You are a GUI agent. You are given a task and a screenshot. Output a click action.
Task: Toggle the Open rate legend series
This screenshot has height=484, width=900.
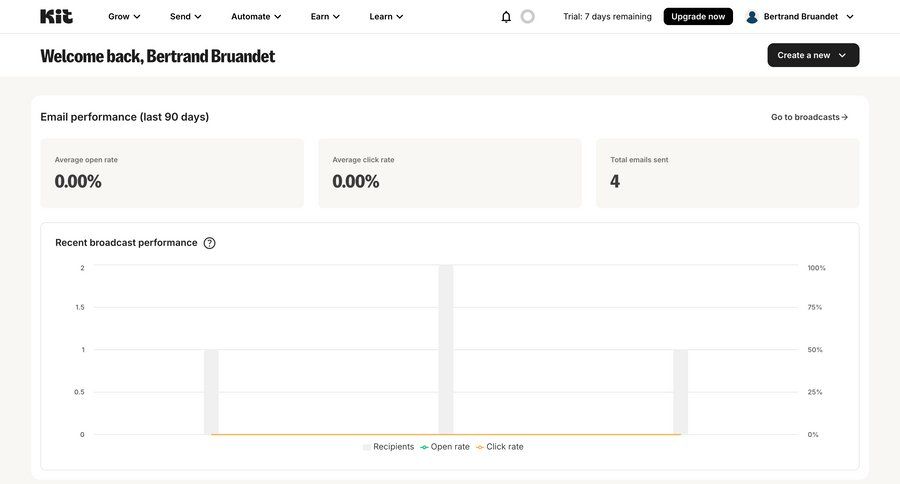pyautogui.click(x=445, y=447)
